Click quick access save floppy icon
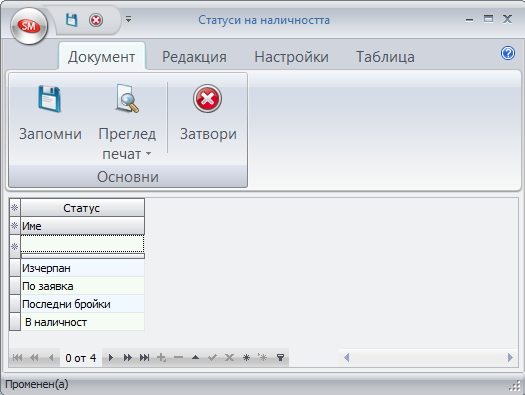Image resolution: width=525 pixels, height=395 pixels. (x=71, y=20)
